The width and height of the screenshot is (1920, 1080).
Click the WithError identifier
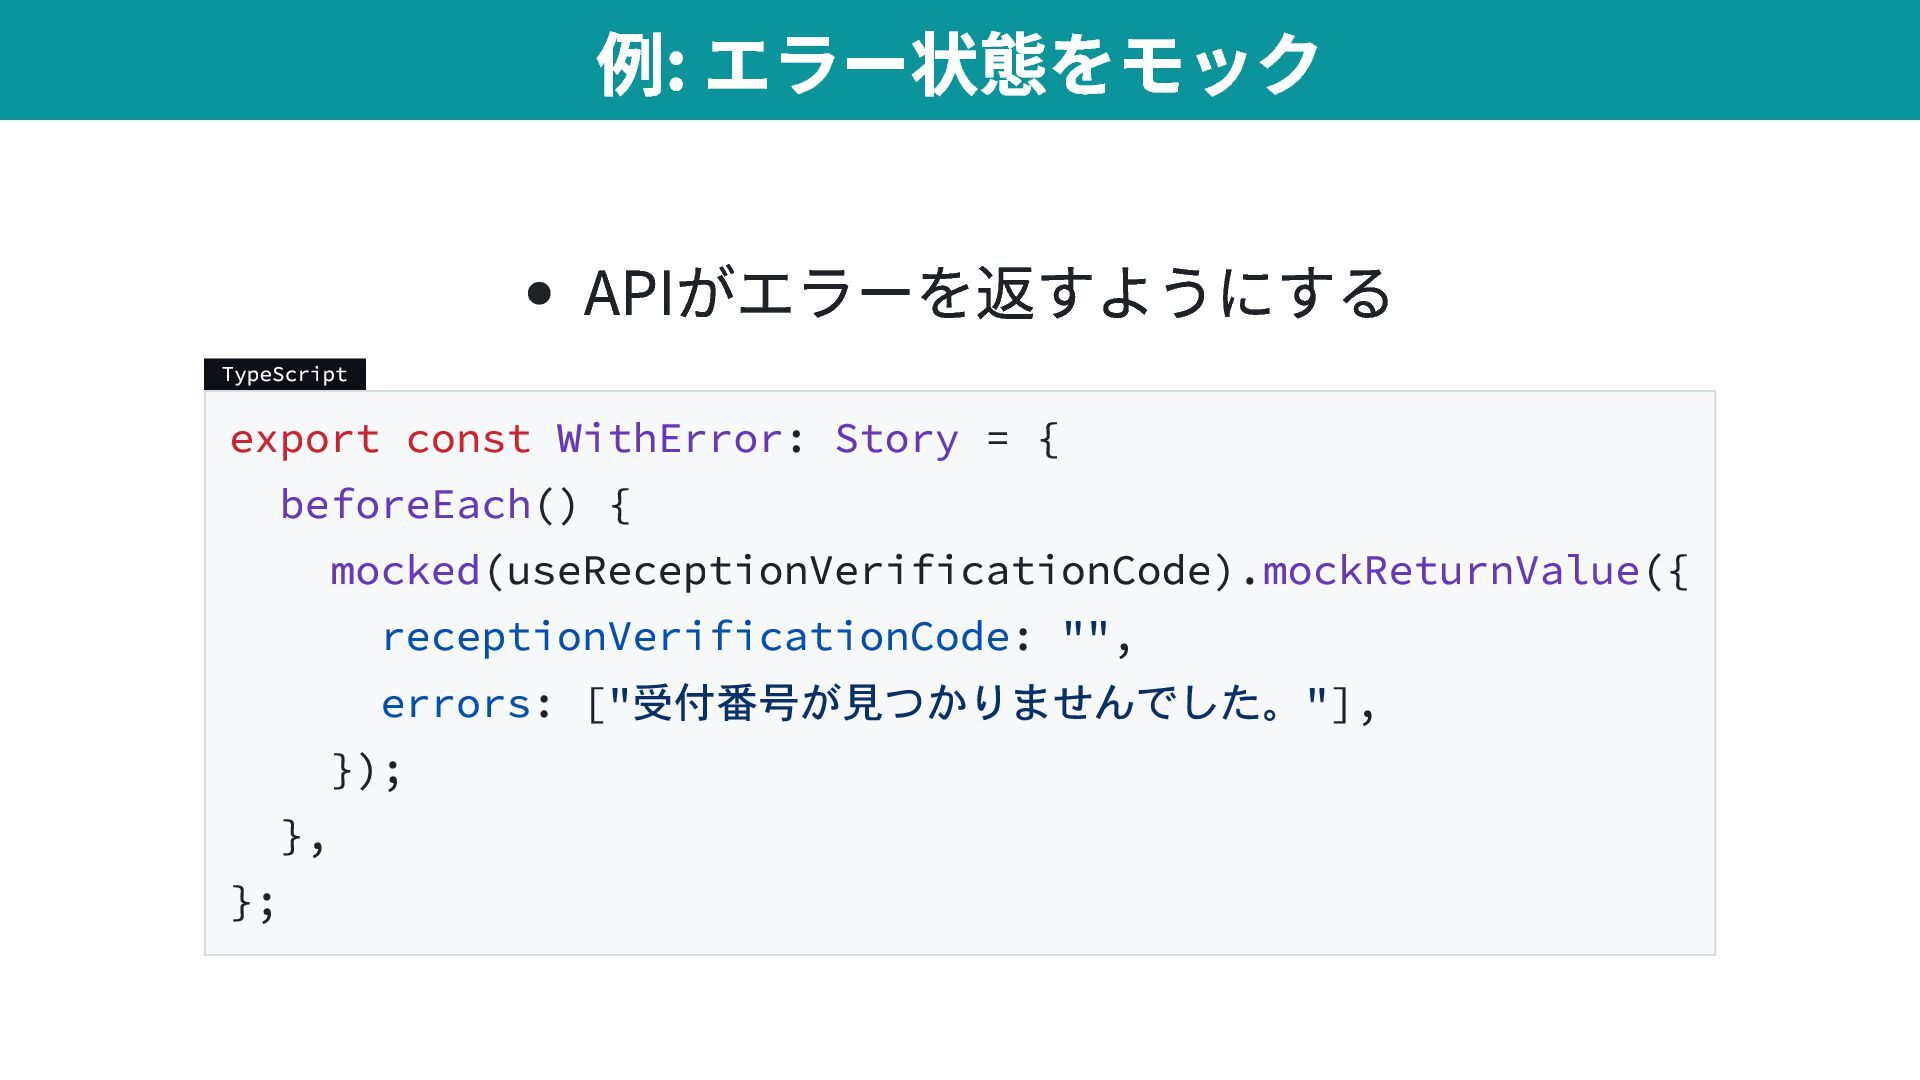coord(669,439)
